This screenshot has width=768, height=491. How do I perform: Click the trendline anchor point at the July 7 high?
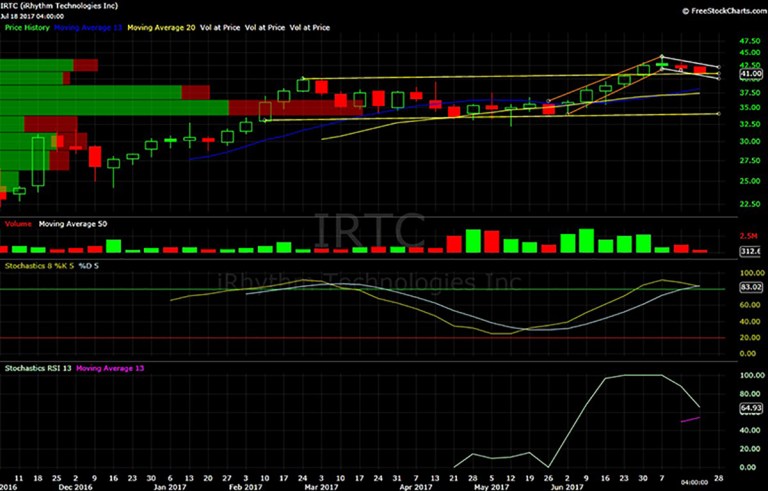(x=662, y=56)
